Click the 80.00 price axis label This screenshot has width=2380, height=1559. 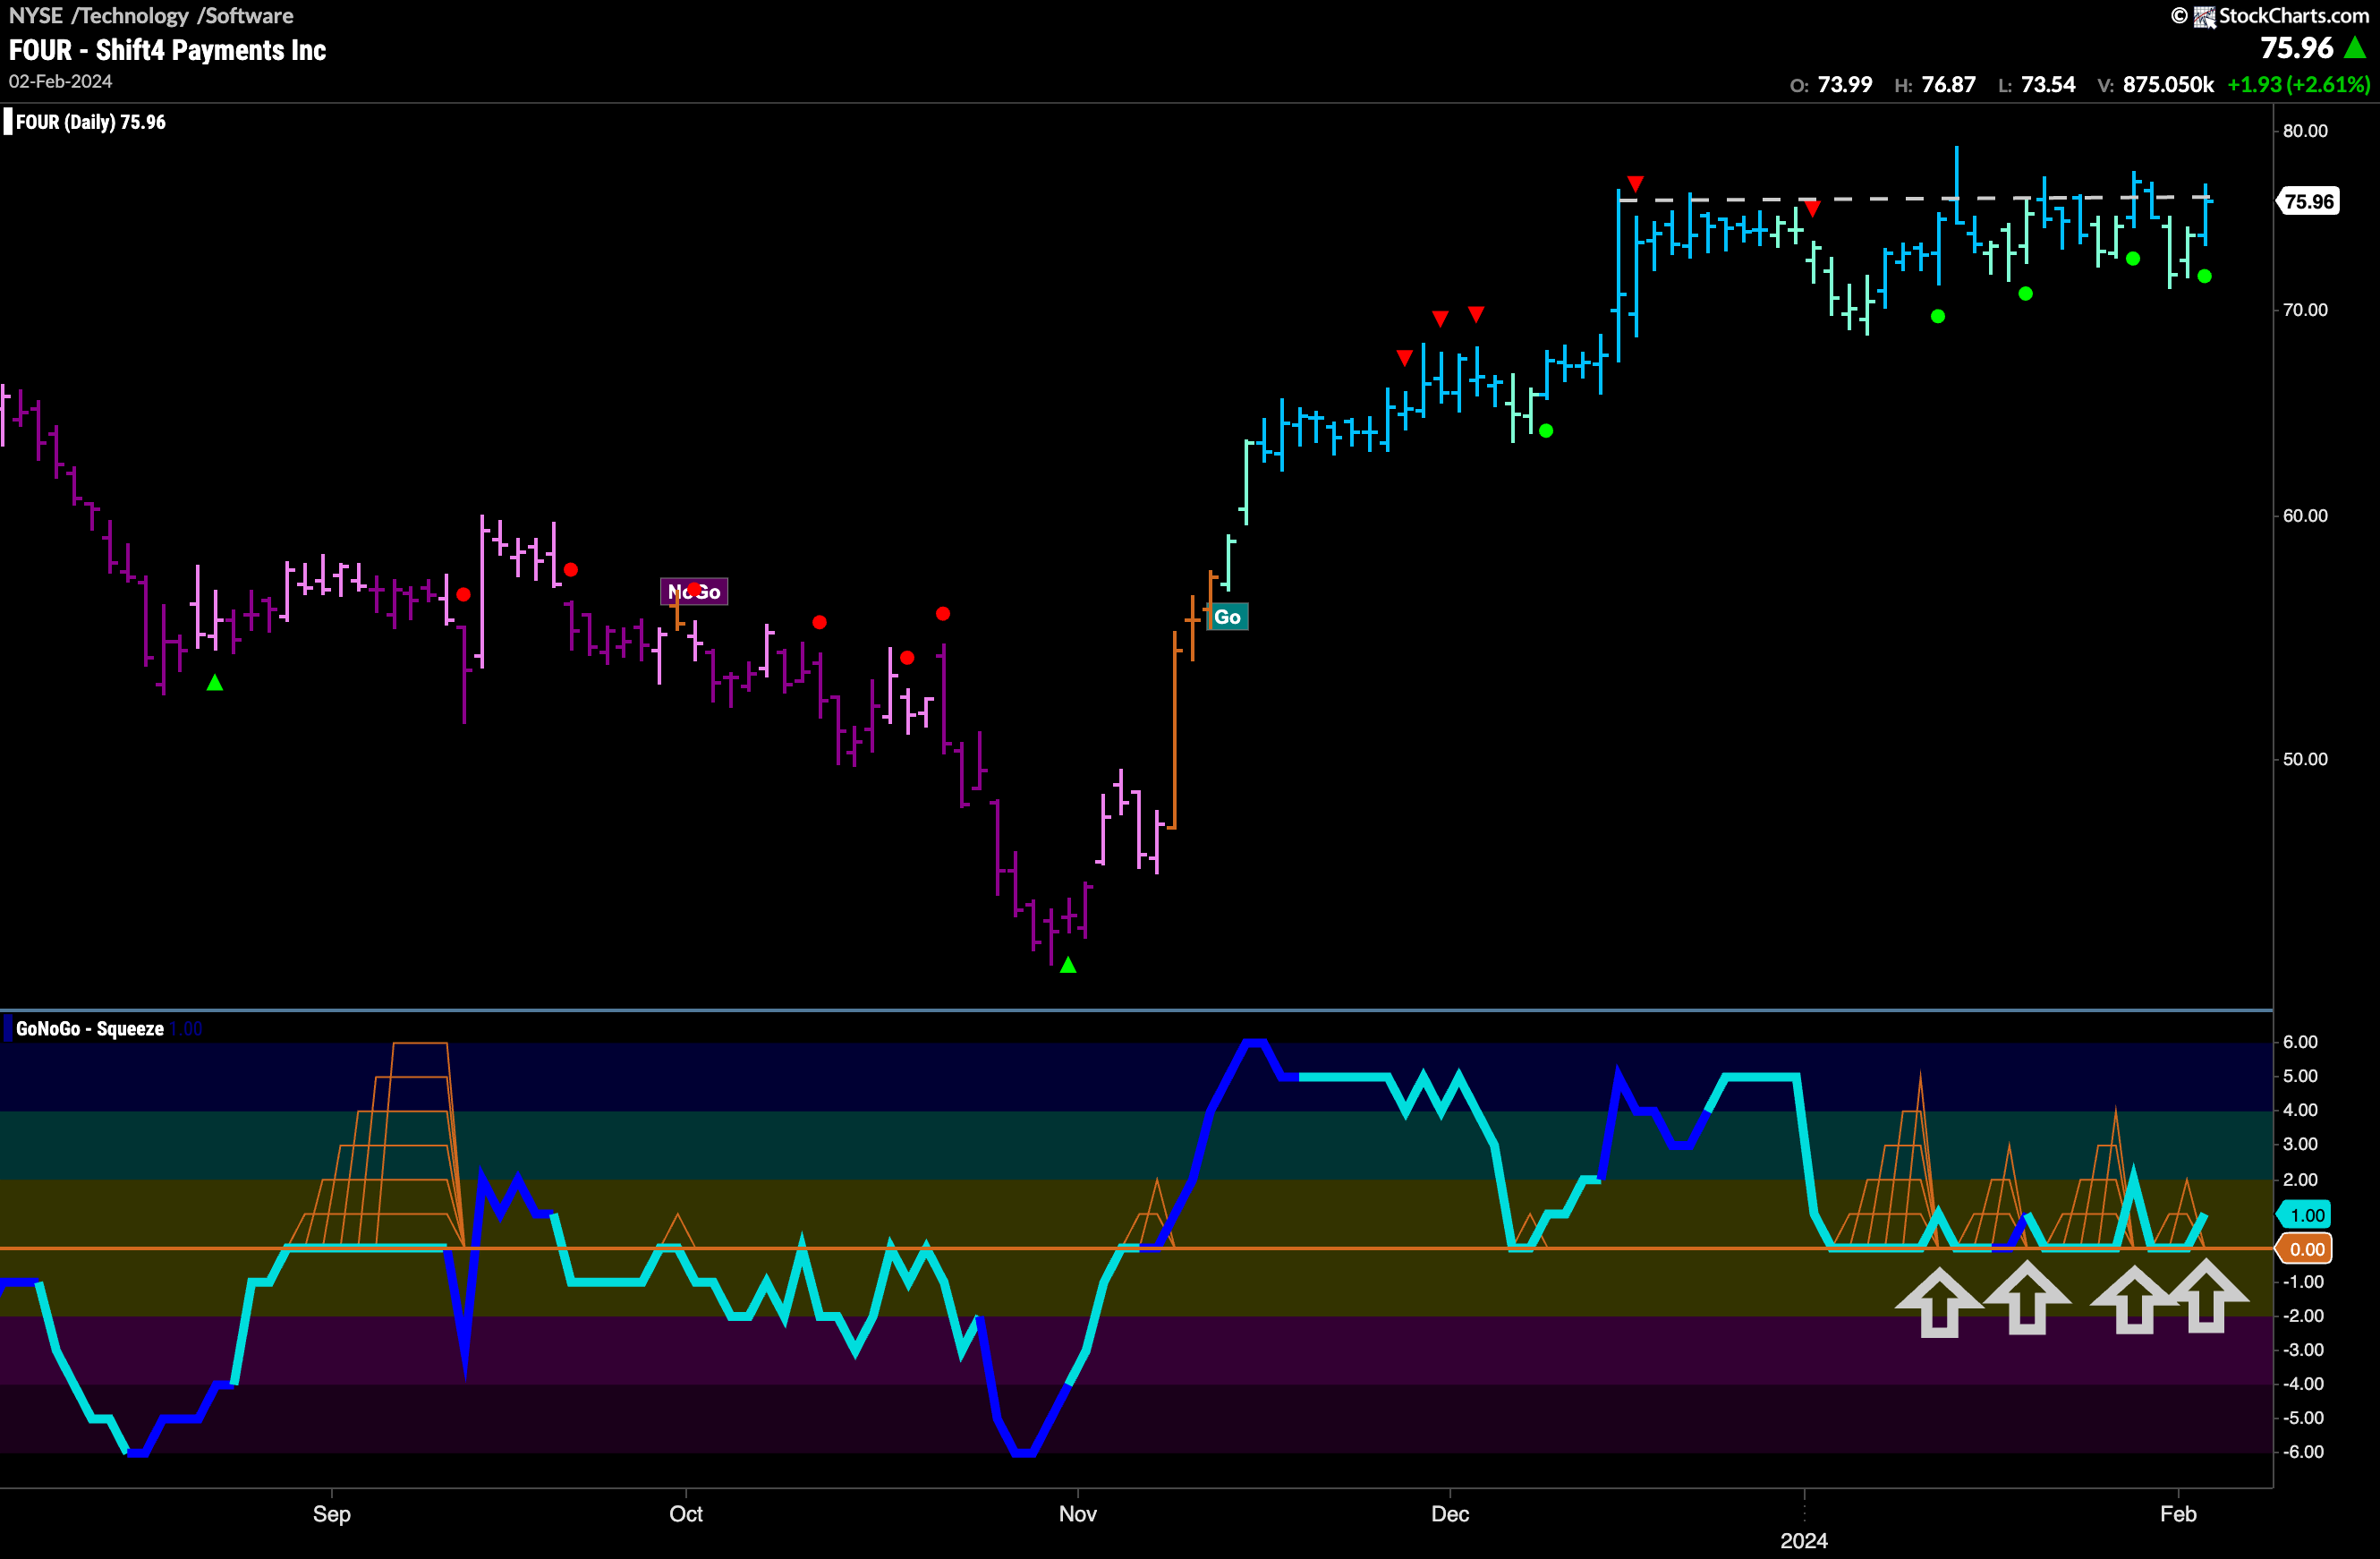[x=2305, y=131]
